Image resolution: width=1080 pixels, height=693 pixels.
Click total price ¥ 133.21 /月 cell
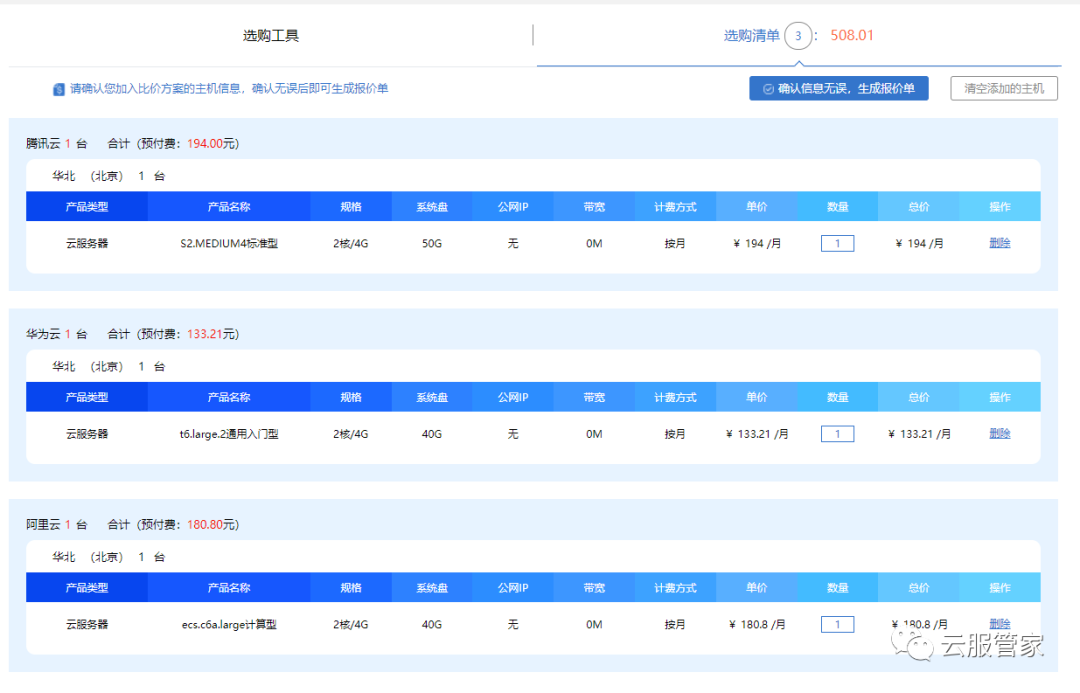click(919, 434)
